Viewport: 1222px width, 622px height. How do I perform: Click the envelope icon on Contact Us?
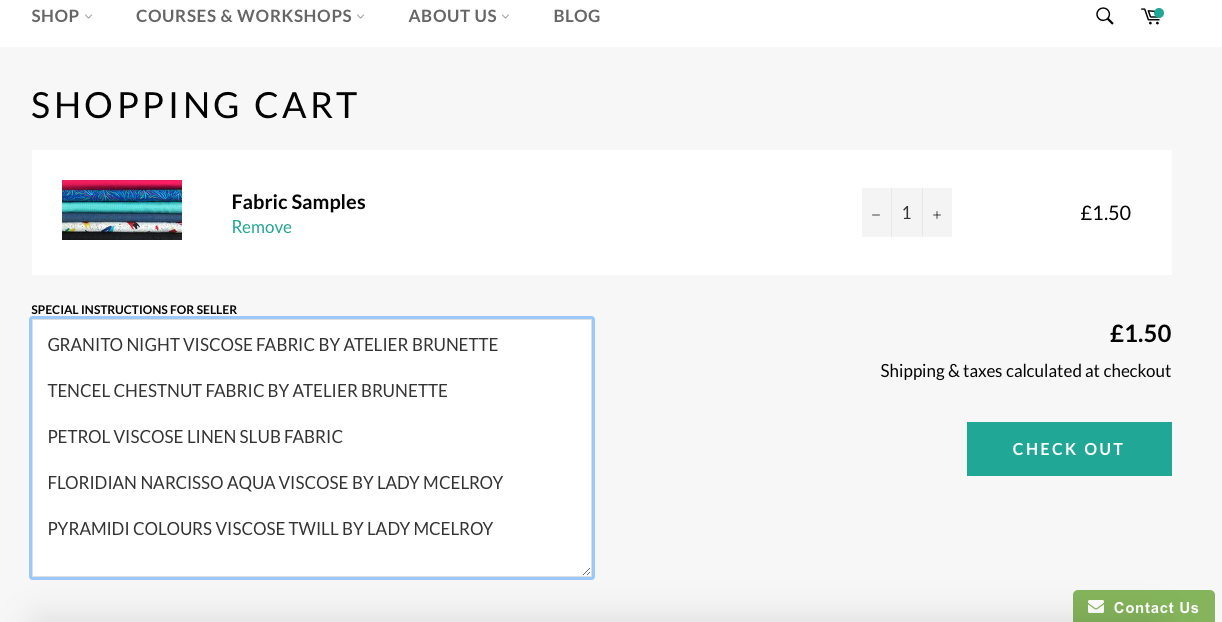[x=1096, y=607]
